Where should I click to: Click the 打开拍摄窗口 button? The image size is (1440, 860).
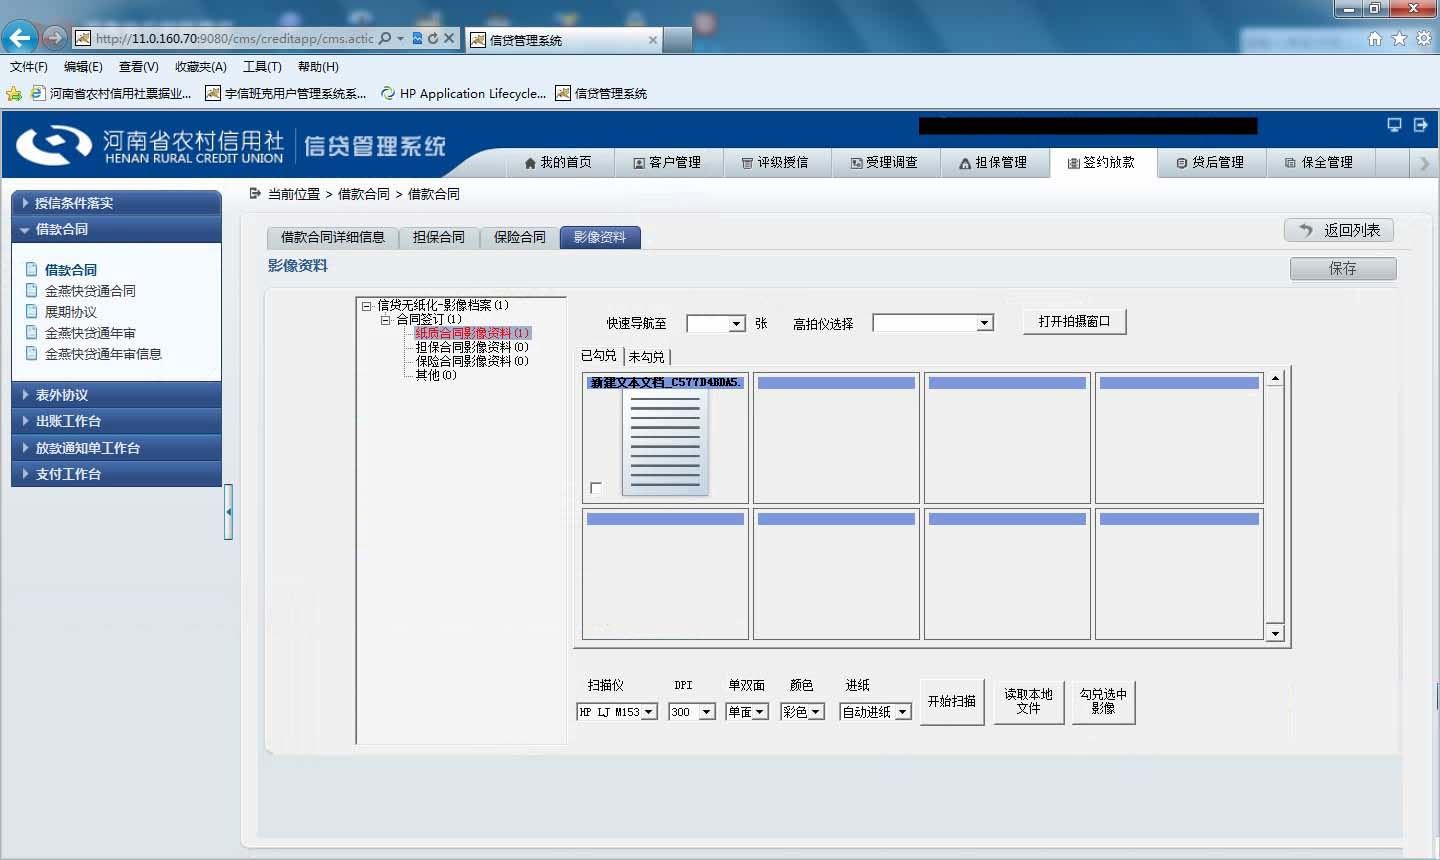(x=1075, y=322)
